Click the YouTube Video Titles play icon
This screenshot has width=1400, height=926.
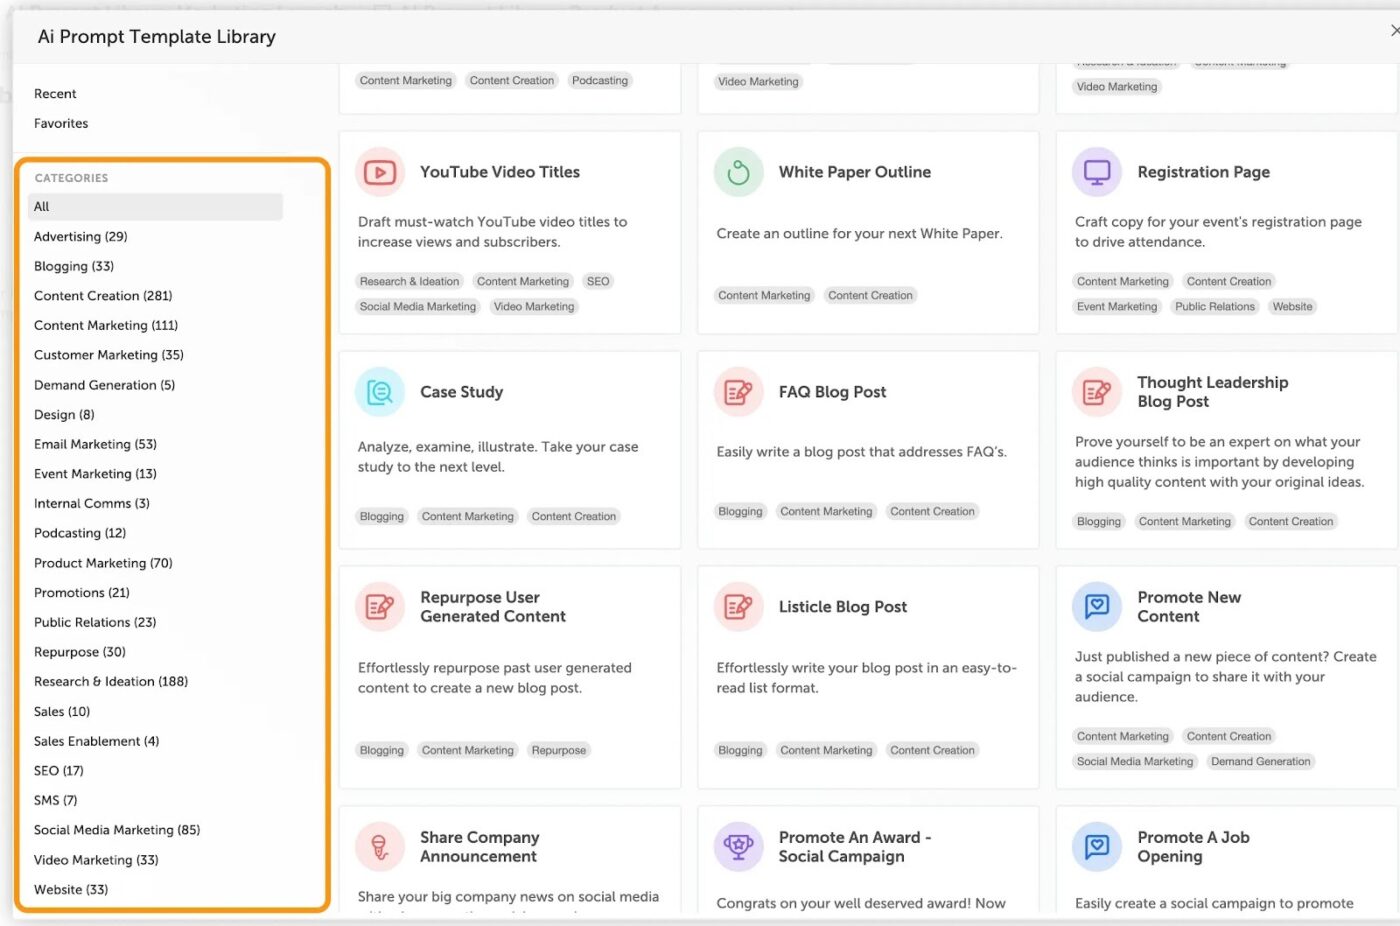[x=379, y=171]
